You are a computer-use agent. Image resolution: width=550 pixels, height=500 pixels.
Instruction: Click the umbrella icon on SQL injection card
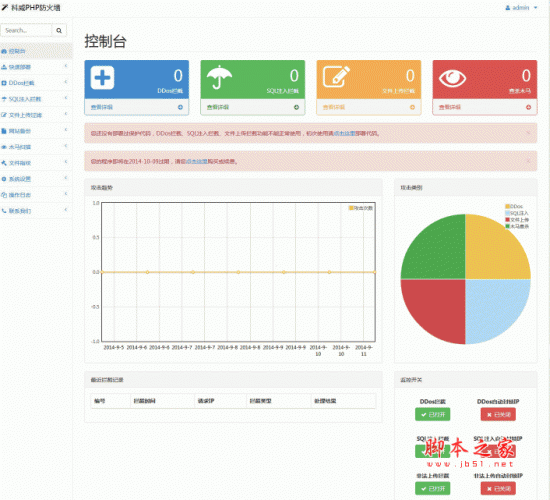[219, 77]
